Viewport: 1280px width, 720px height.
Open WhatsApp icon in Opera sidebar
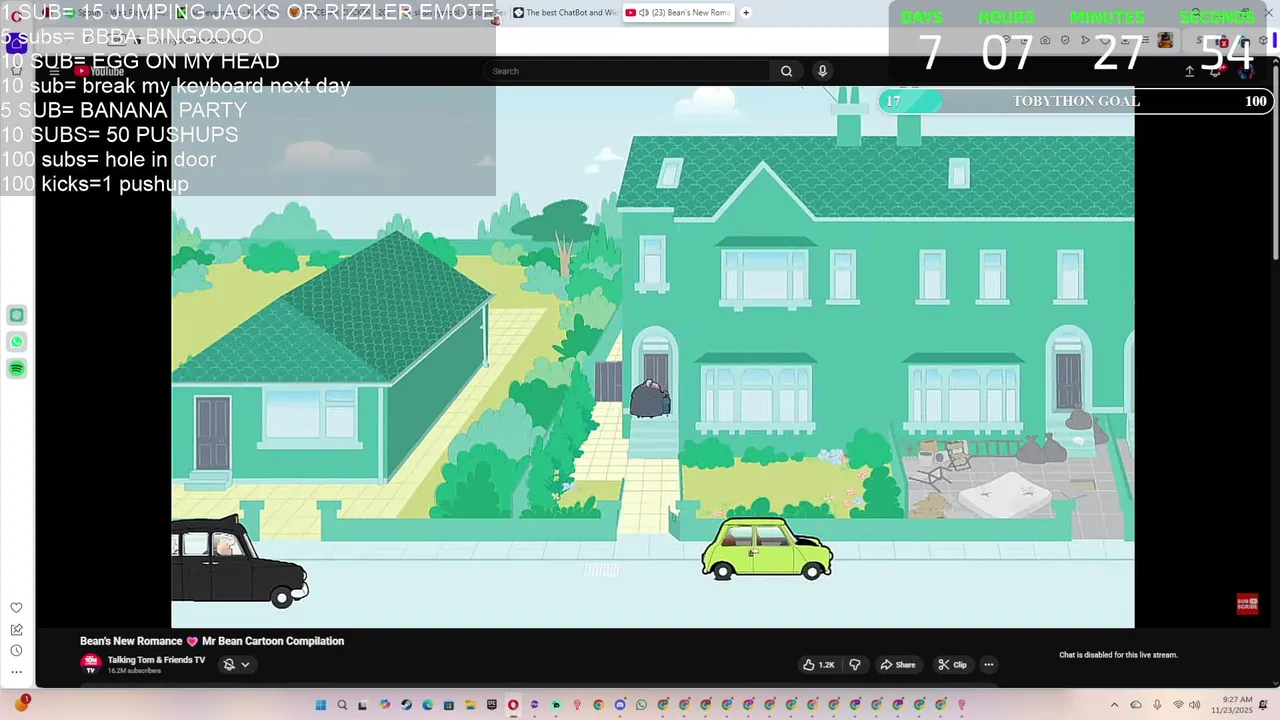[x=17, y=342]
